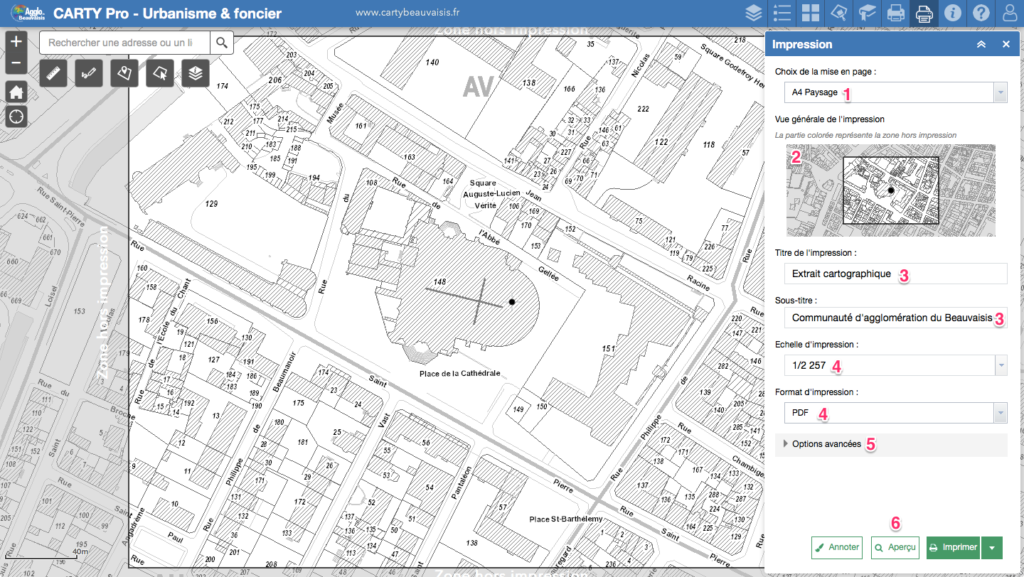This screenshot has height=577, width=1024.
Task: Click the Agglo Beauvaisis logo
Action: coord(27,13)
